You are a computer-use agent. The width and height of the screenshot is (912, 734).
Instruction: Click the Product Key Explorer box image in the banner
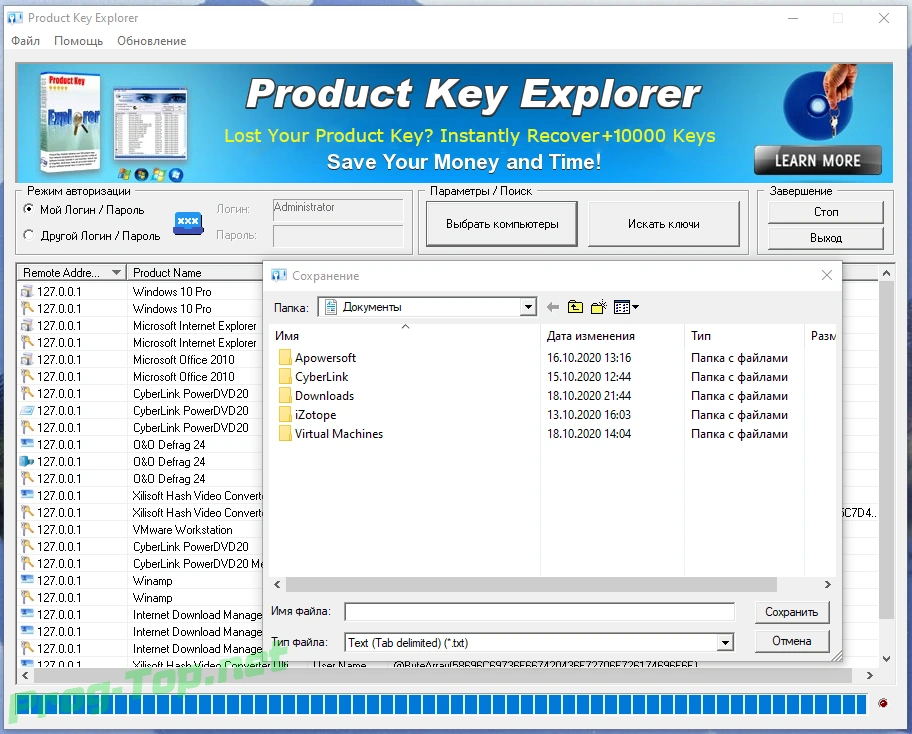(x=70, y=123)
